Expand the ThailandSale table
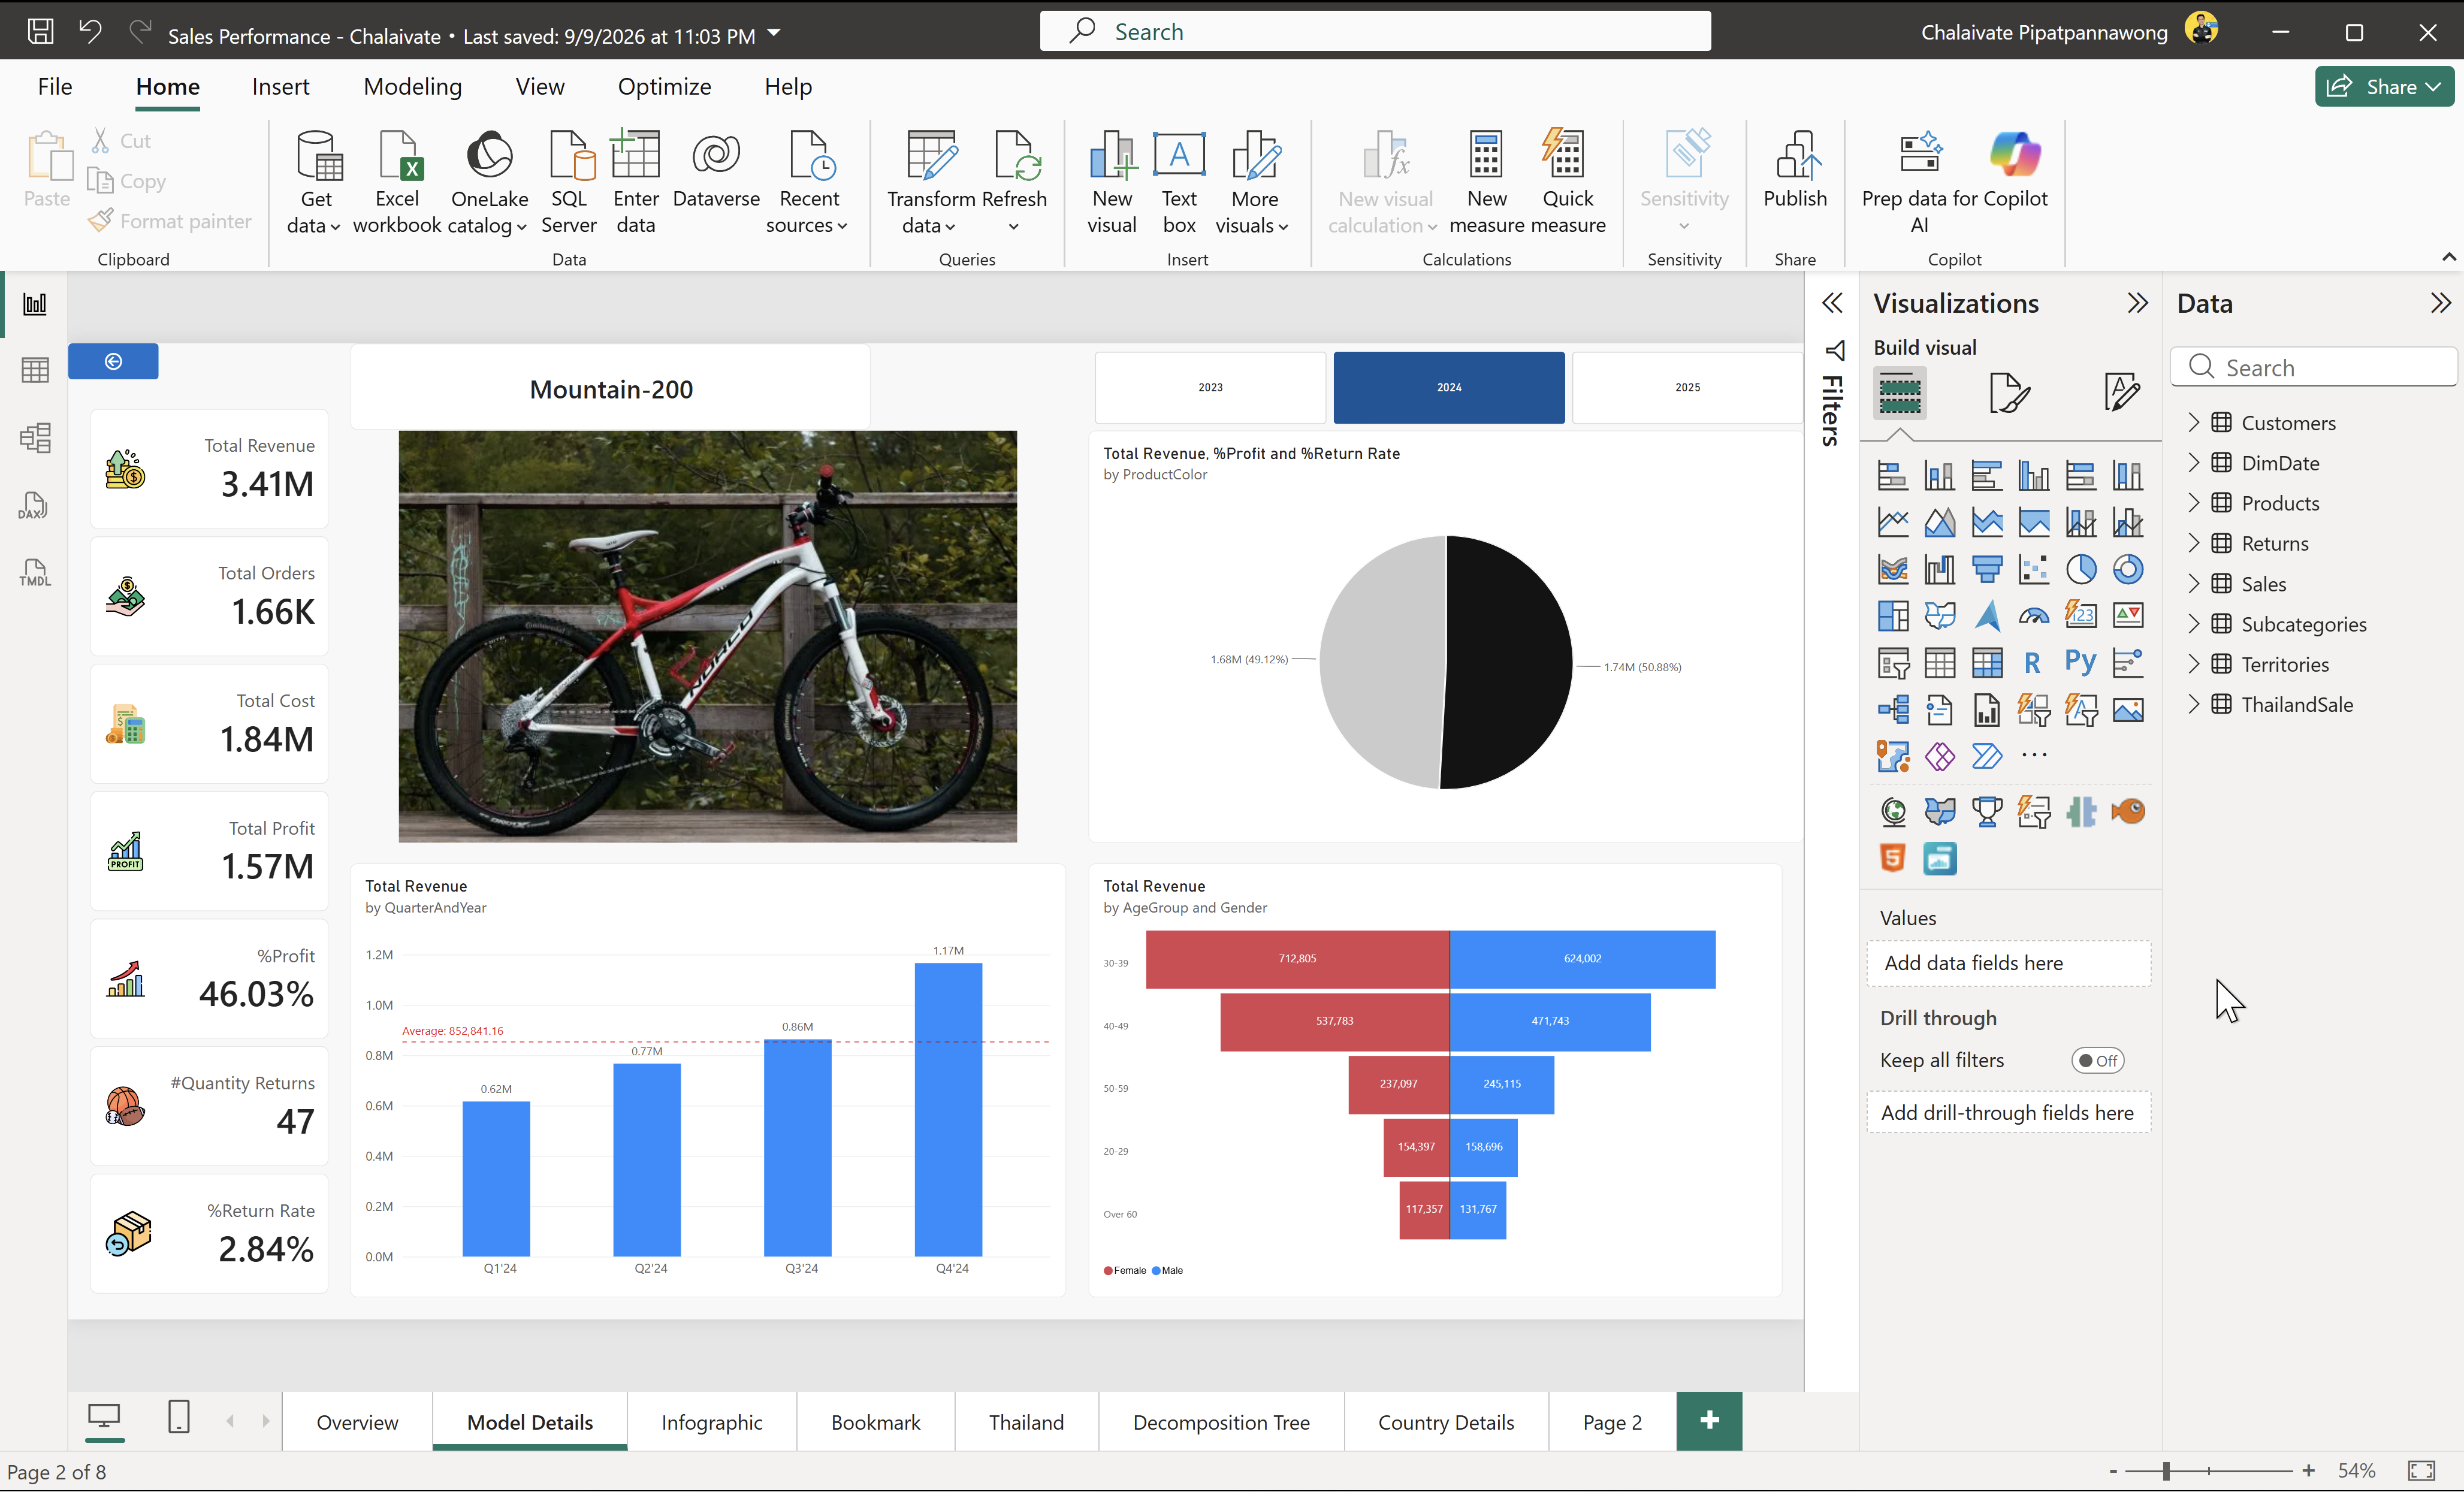2464x1492 pixels. click(x=2194, y=704)
